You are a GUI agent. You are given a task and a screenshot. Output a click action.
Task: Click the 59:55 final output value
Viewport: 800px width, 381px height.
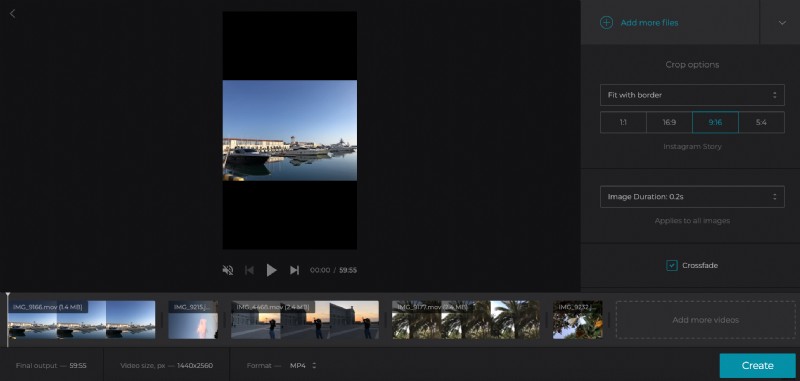pyautogui.click(x=78, y=366)
